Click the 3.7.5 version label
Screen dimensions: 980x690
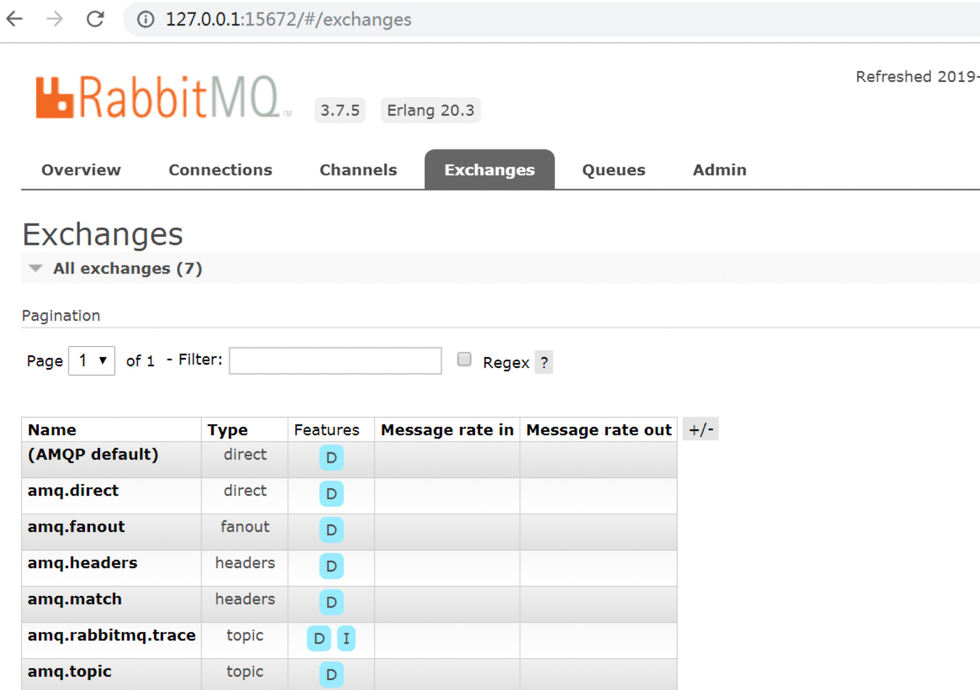340,110
